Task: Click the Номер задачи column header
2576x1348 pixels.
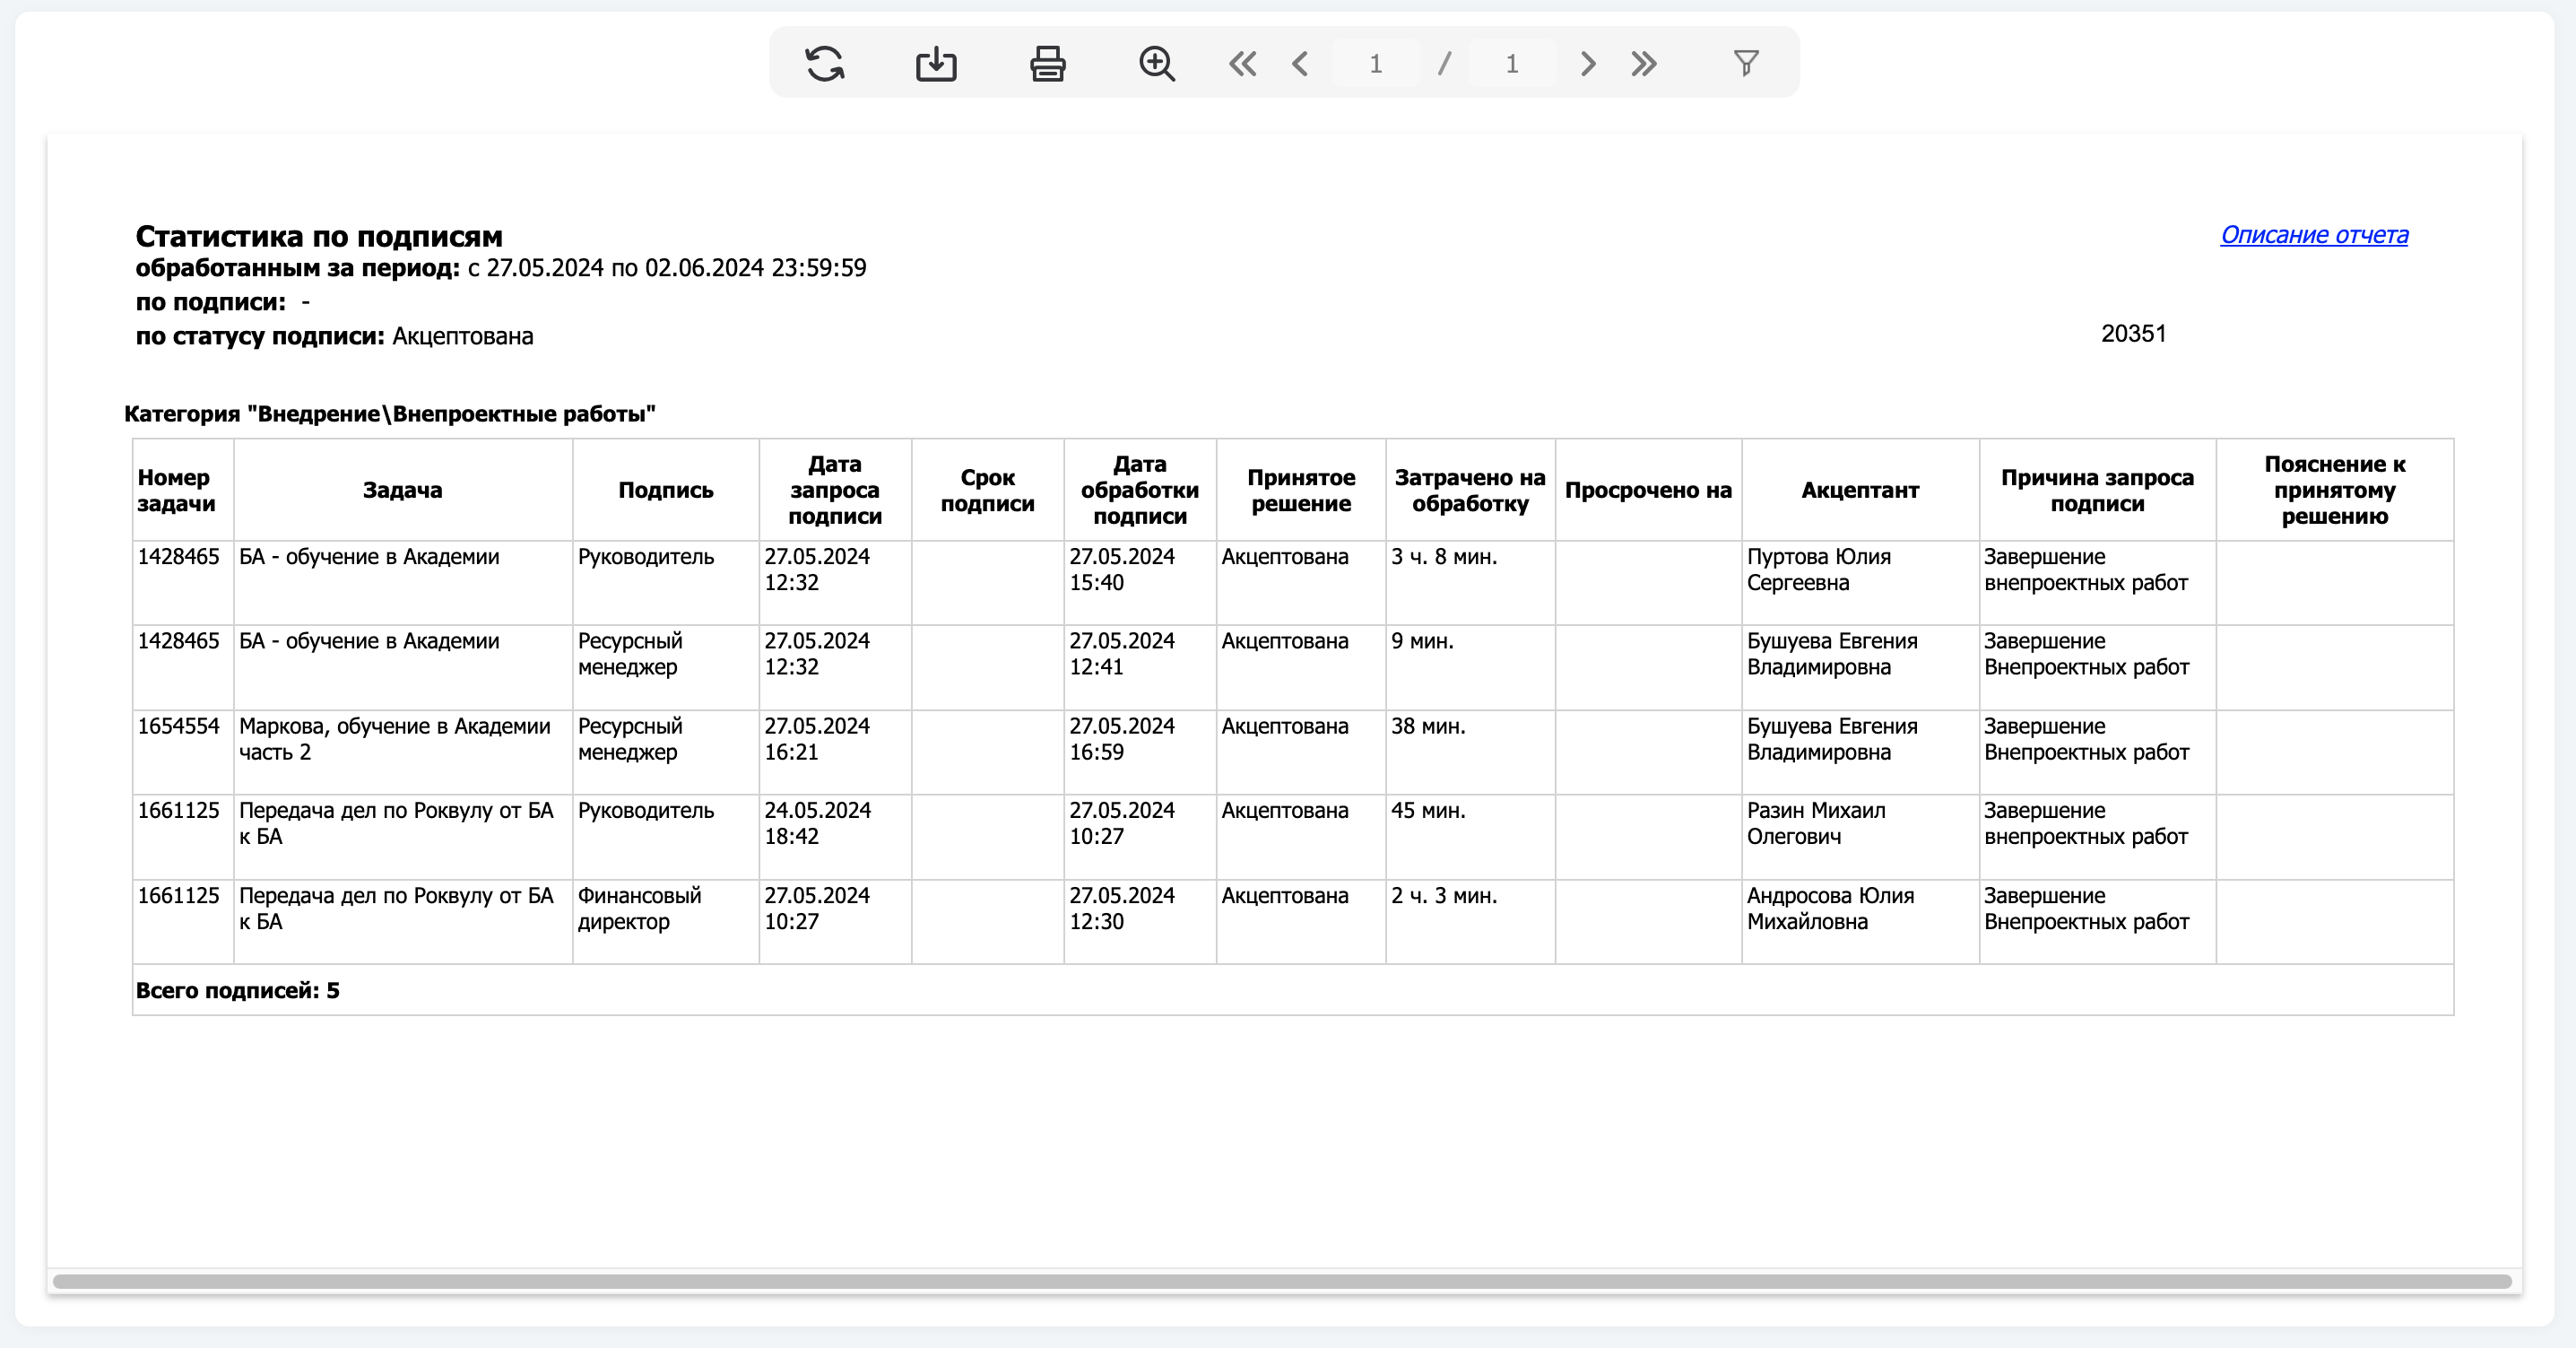Action: coord(183,490)
